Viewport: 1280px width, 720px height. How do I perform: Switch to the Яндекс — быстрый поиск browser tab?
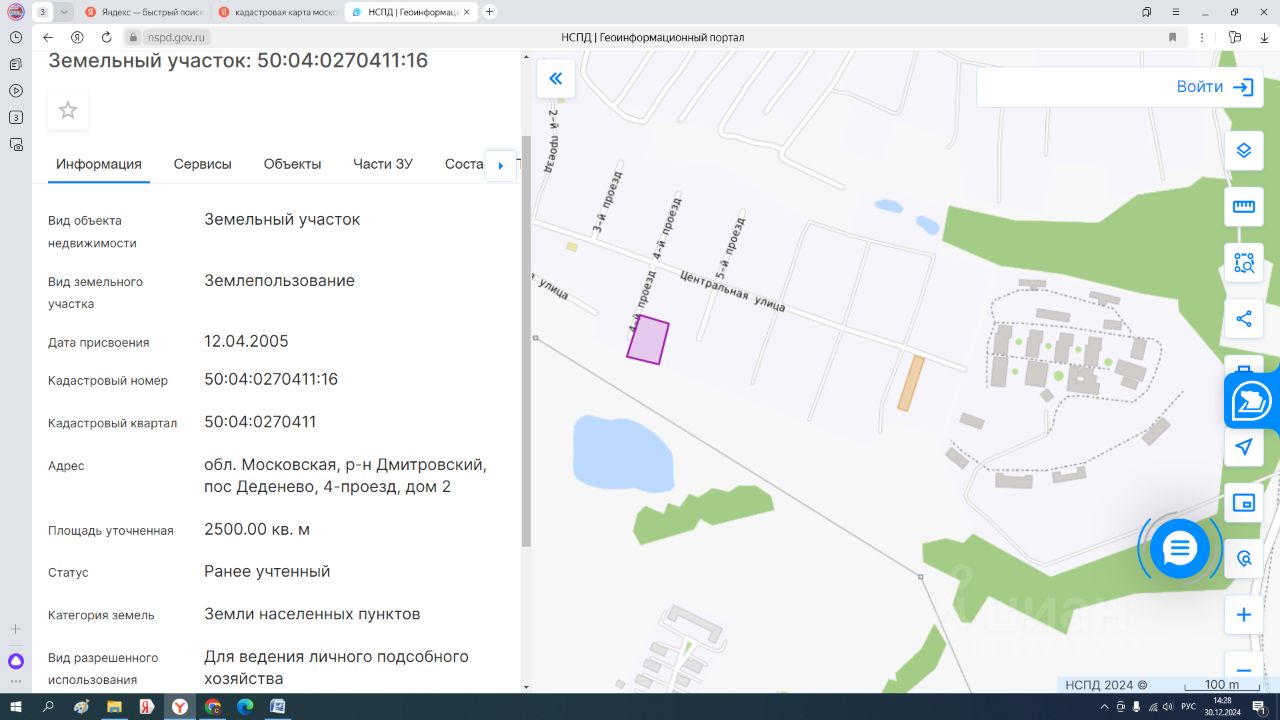(146, 12)
